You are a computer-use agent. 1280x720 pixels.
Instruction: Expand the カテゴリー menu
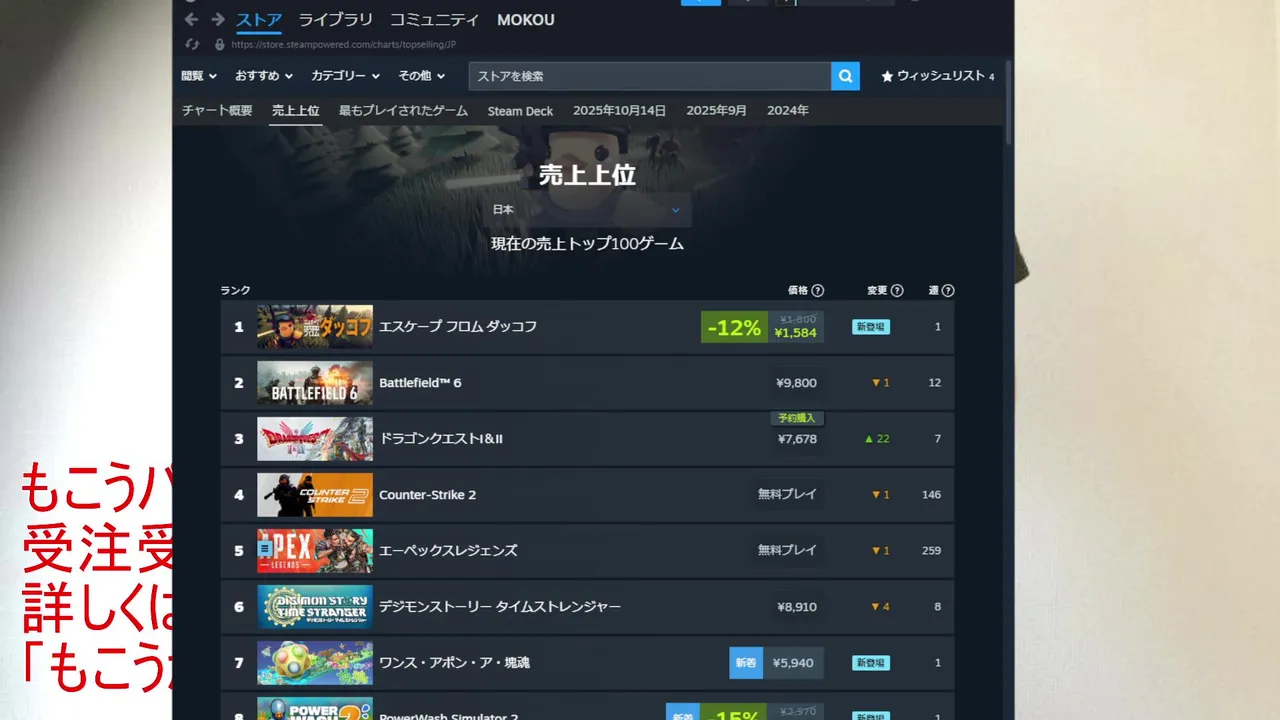(x=345, y=76)
